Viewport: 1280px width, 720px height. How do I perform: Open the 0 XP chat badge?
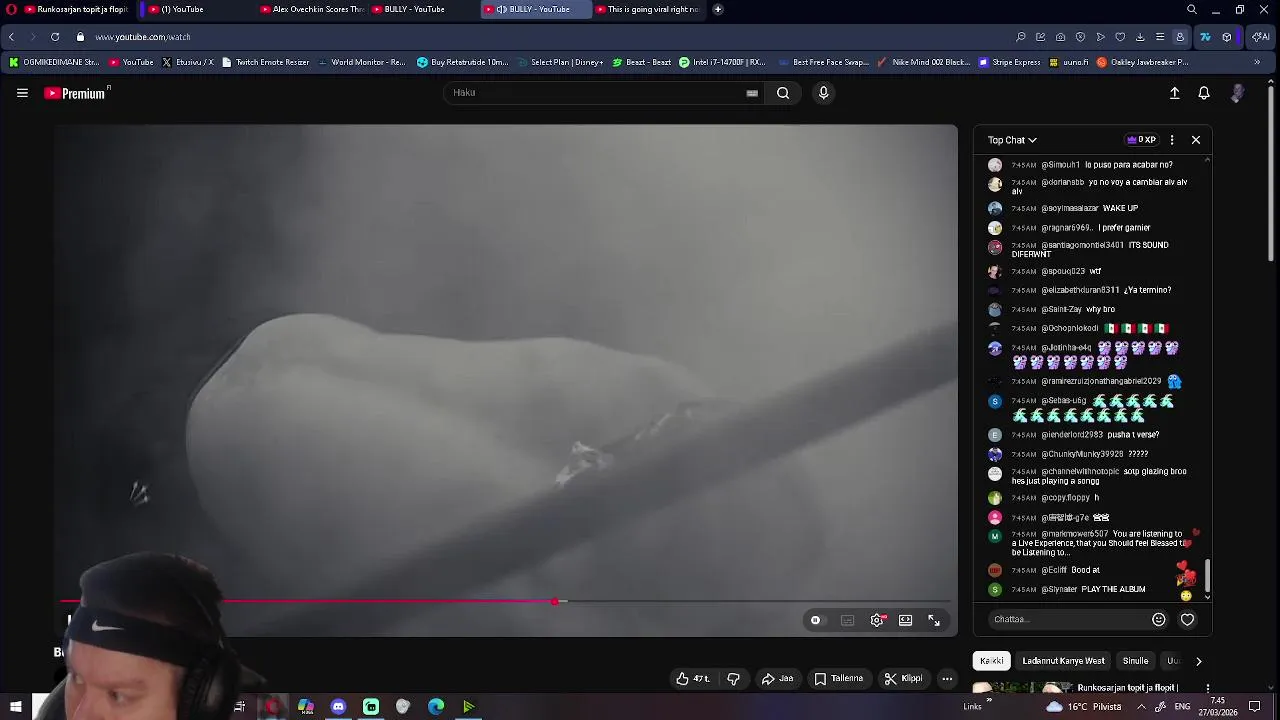[1141, 140]
